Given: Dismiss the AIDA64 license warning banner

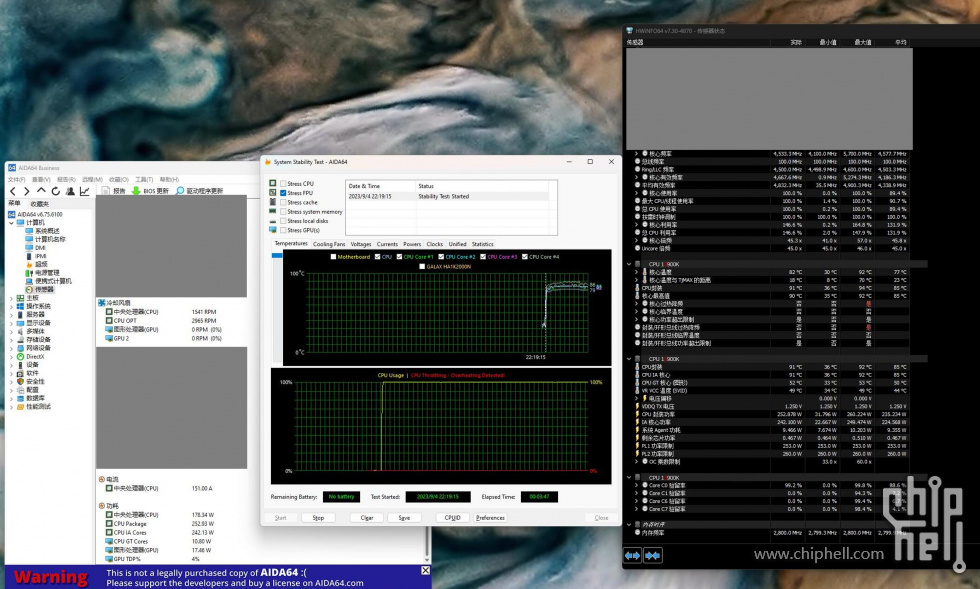Looking at the screenshot, I should 426,570.
